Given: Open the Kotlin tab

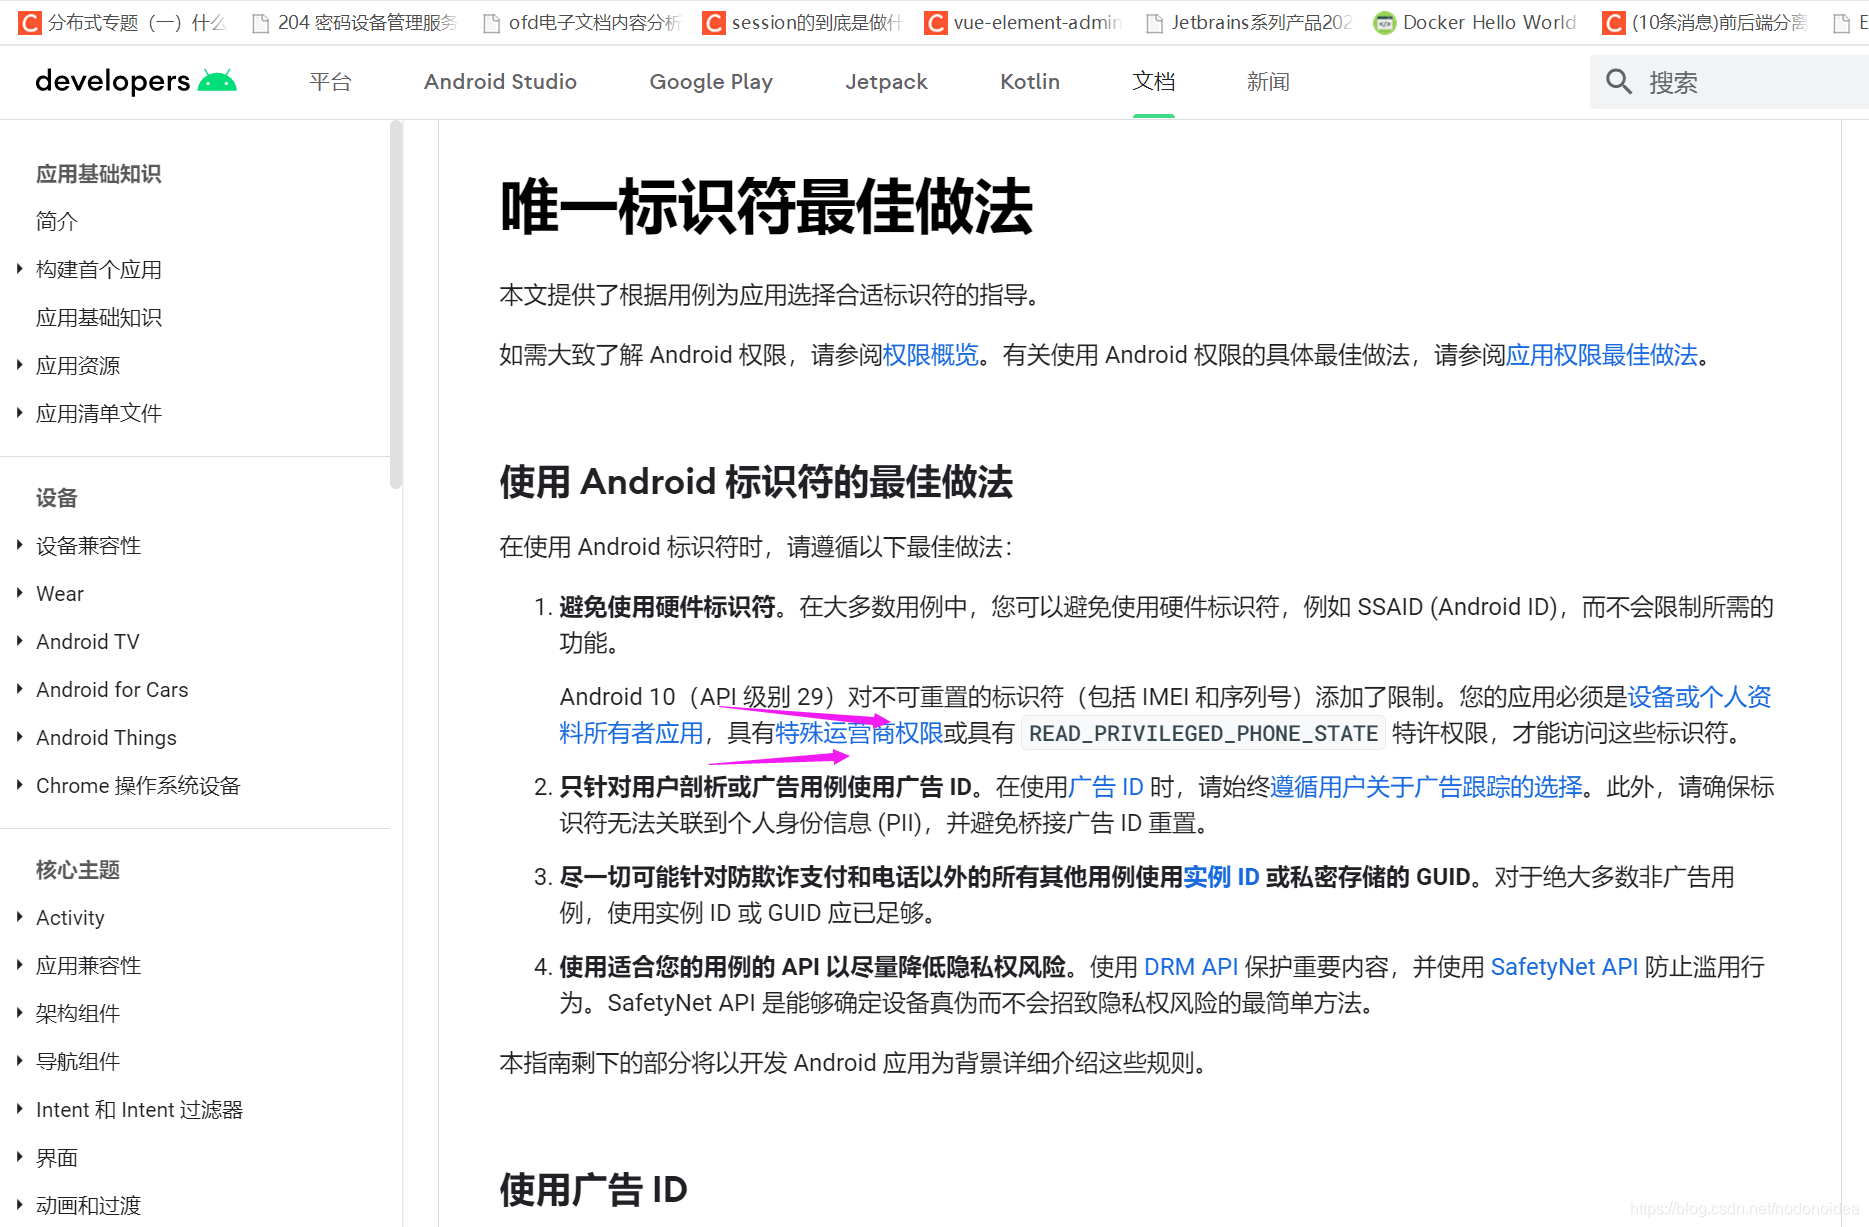Looking at the screenshot, I should click(1030, 82).
